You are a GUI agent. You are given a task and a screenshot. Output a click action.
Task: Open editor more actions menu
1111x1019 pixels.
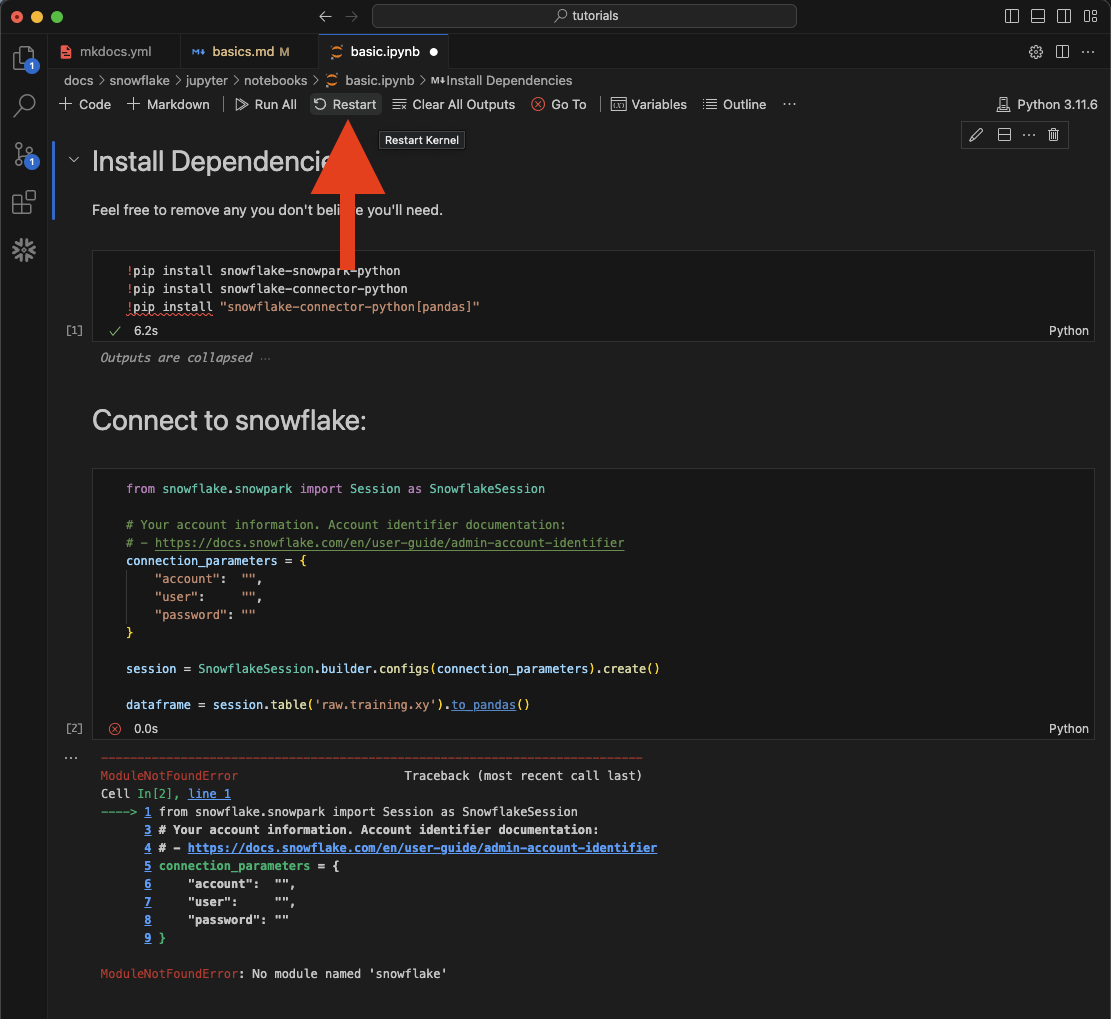[1088, 52]
